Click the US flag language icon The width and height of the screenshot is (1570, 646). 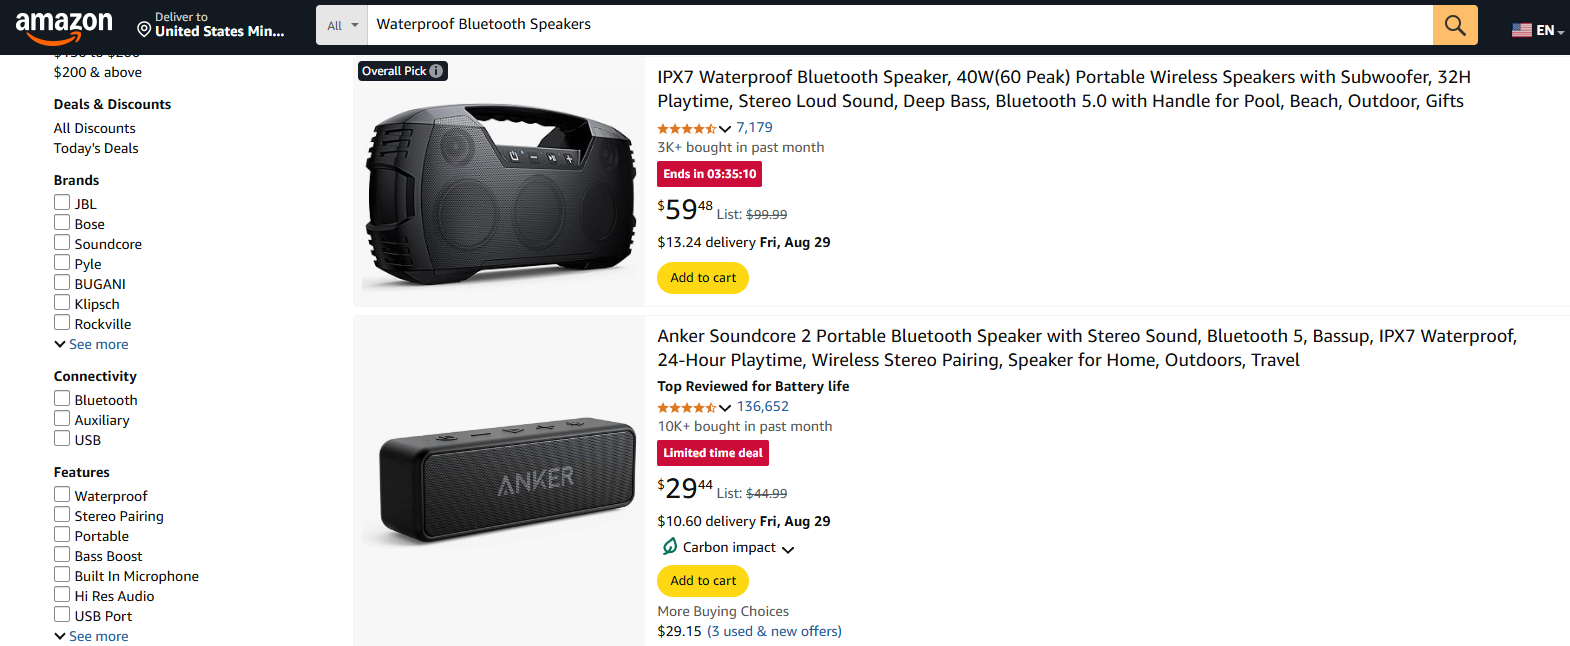(x=1521, y=30)
